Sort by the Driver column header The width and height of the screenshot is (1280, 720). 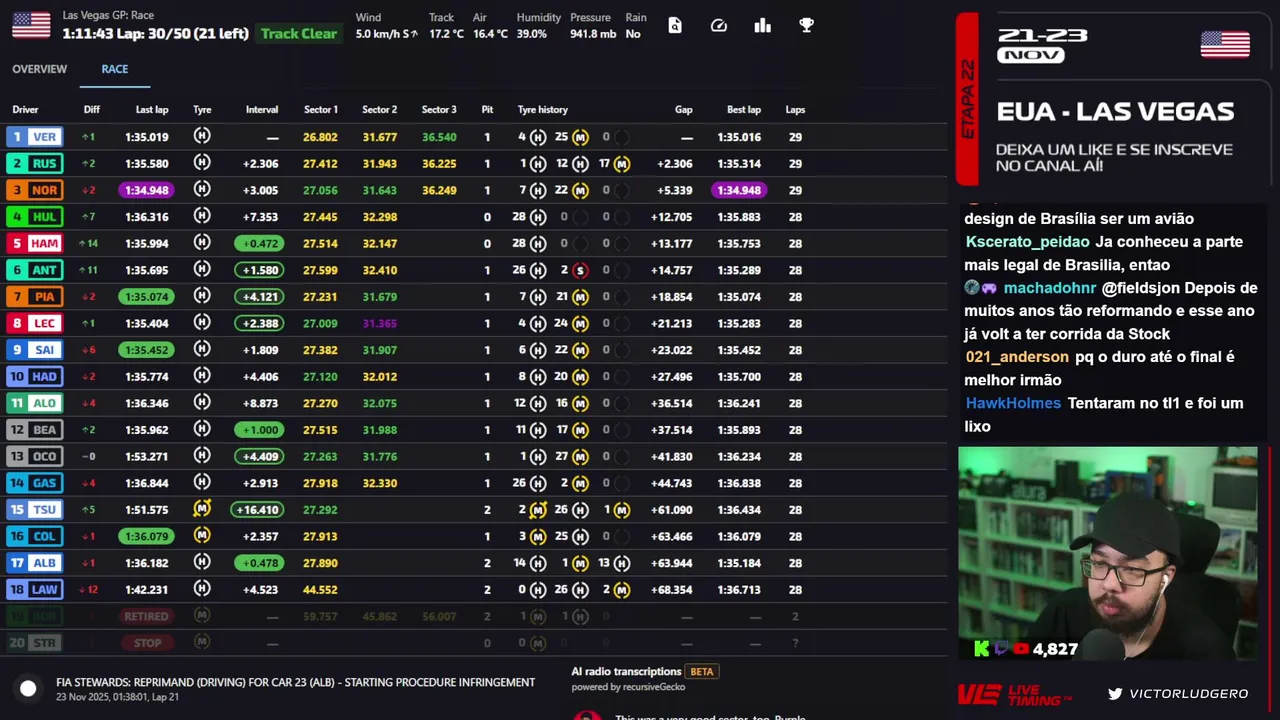[25, 110]
